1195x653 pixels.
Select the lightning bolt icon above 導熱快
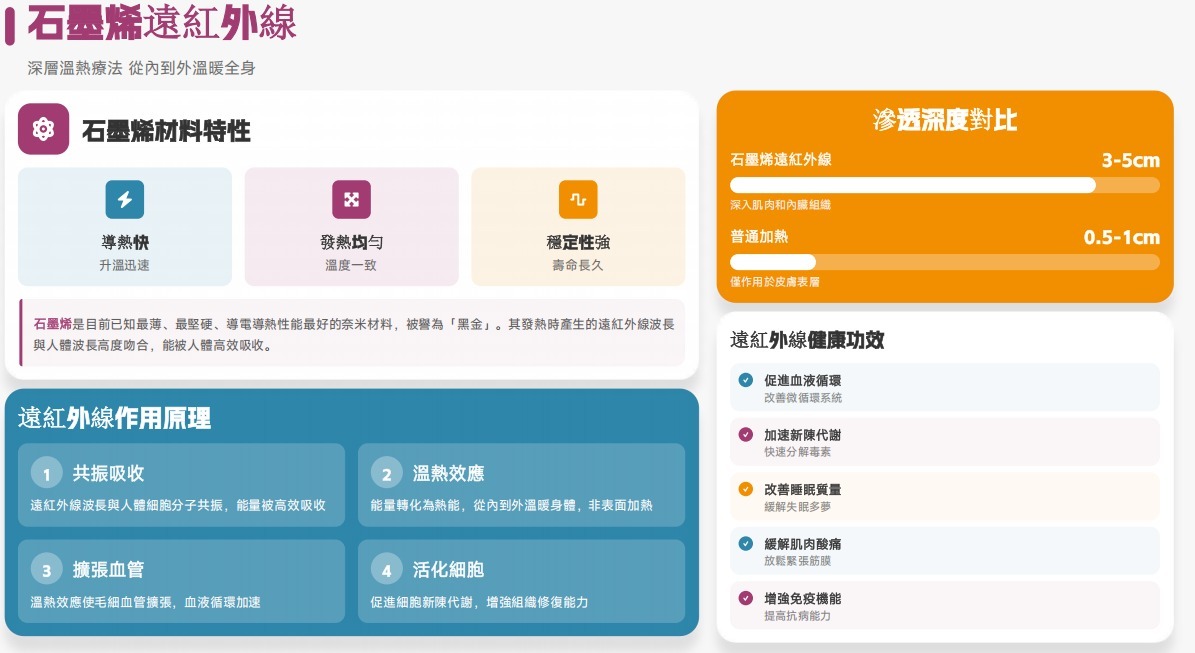click(x=125, y=198)
